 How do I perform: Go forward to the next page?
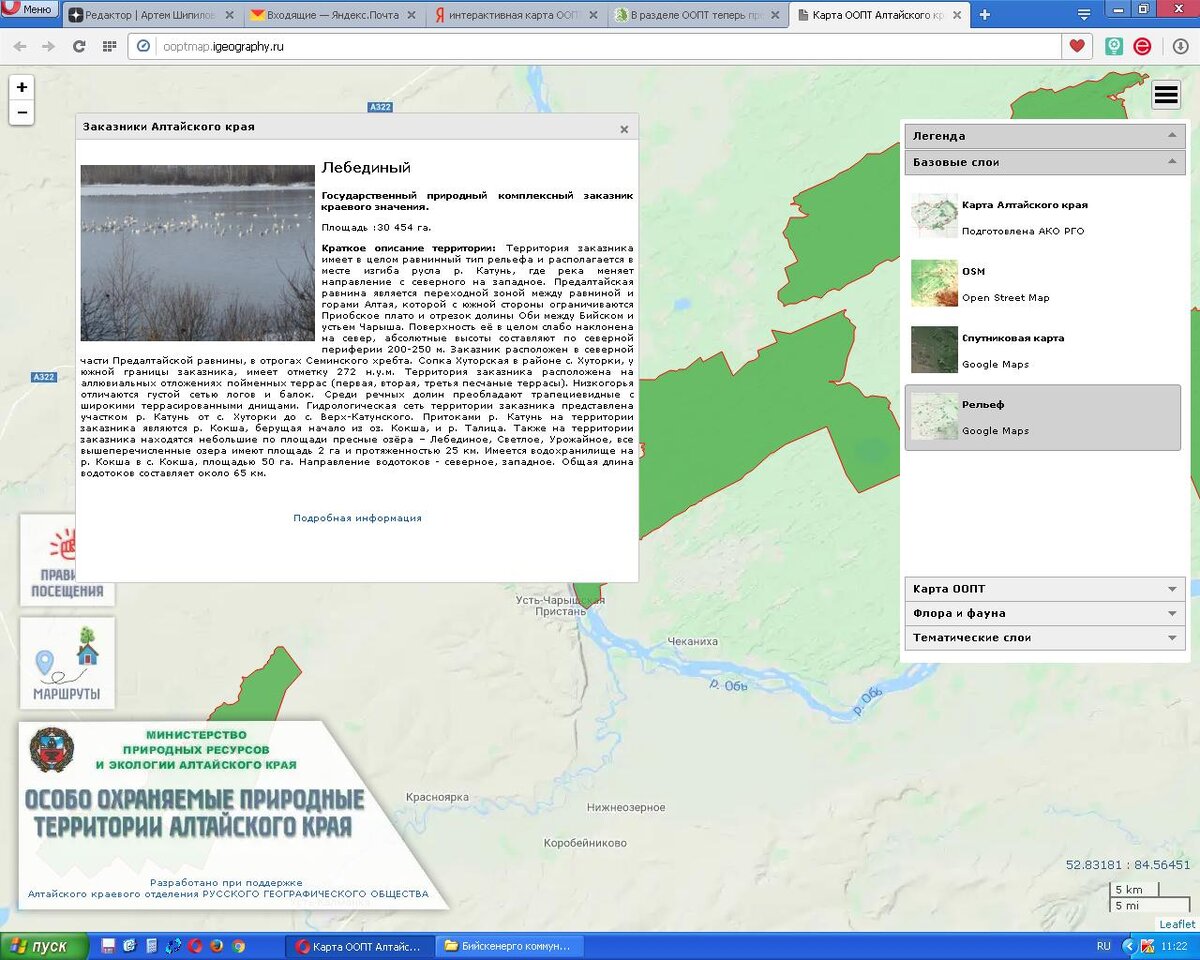tap(50, 46)
